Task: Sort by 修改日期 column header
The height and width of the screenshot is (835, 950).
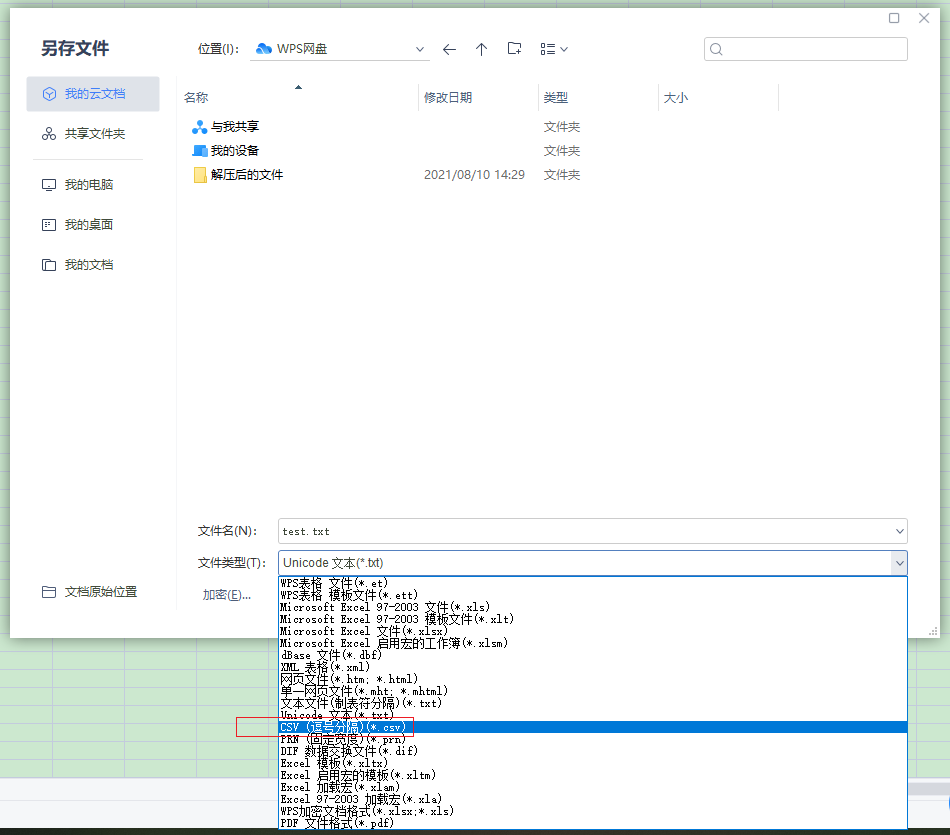Action: [x=448, y=98]
